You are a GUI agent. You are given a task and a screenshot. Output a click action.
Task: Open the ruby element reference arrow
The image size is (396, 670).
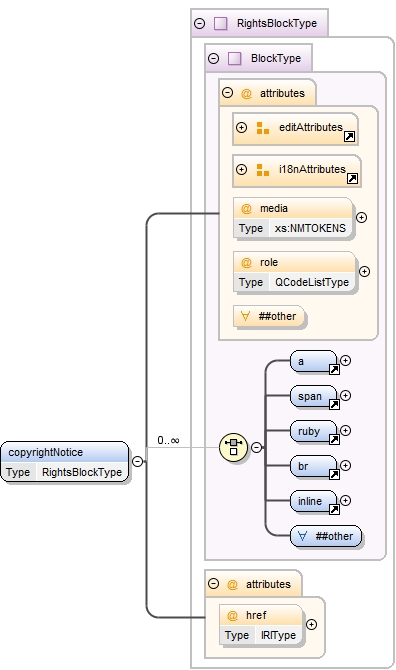(x=334, y=439)
